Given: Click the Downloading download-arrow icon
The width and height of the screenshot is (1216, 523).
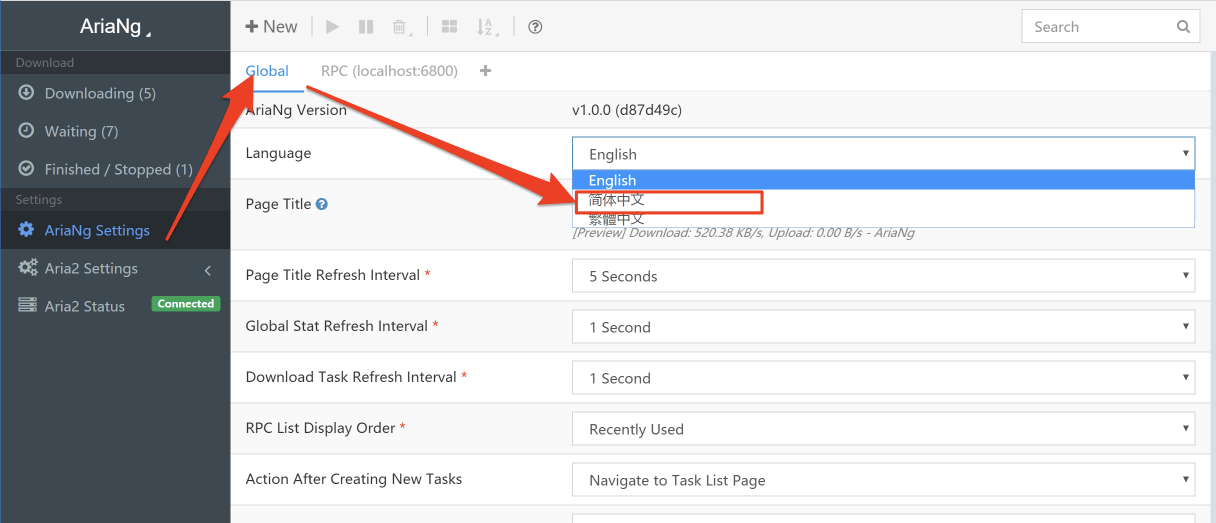Looking at the screenshot, I should pyautogui.click(x=26, y=93).
